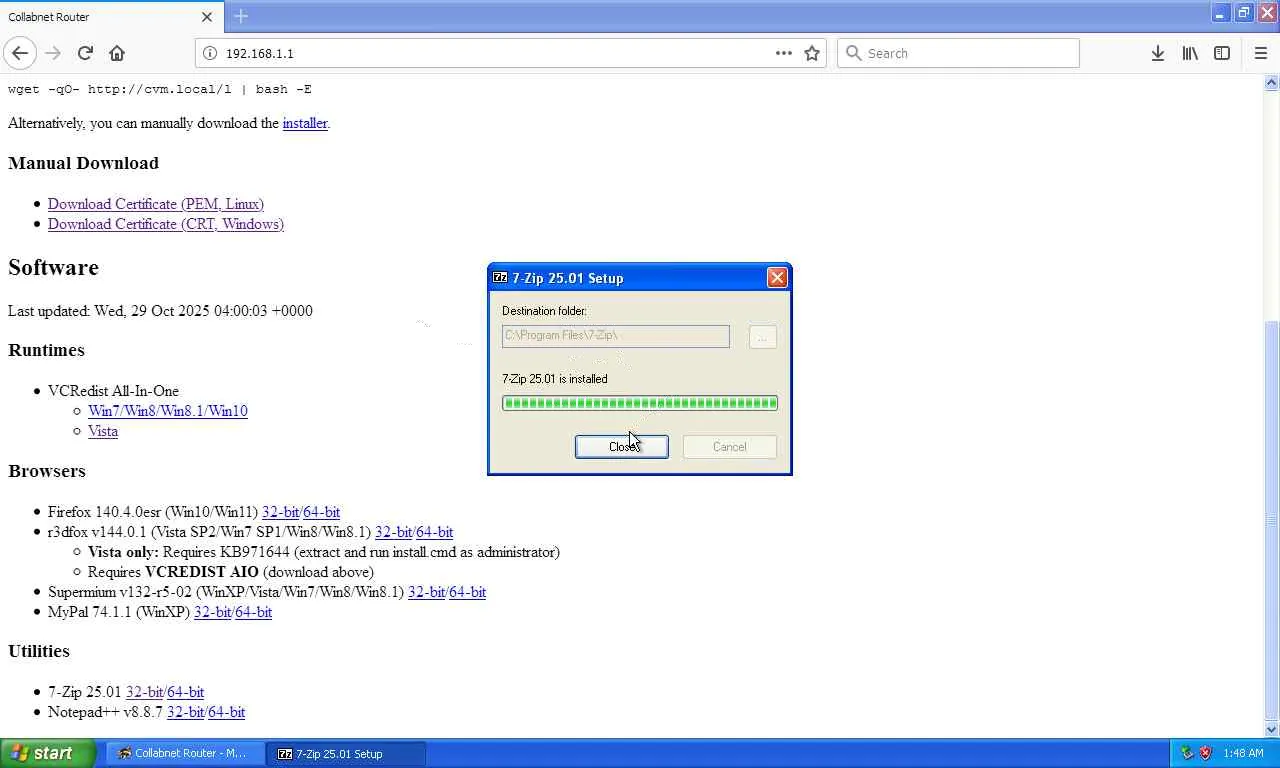
Task: Click the 7-Zip Destination folder field
Action: click(x=616, y=336)
